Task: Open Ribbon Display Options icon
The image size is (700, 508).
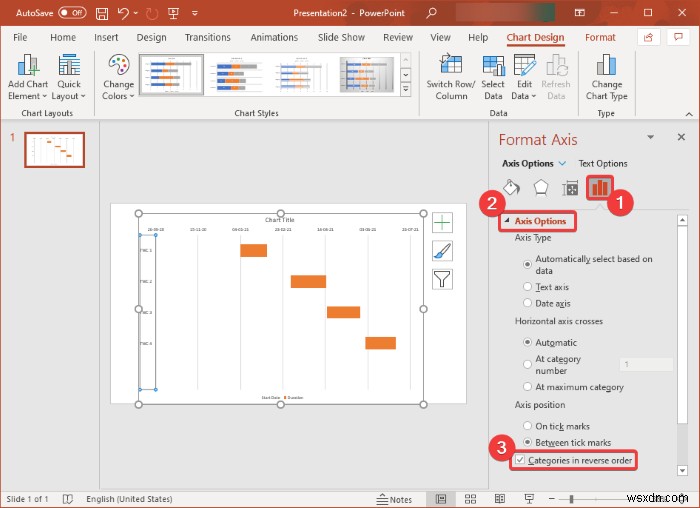Action: click(580, 13)
